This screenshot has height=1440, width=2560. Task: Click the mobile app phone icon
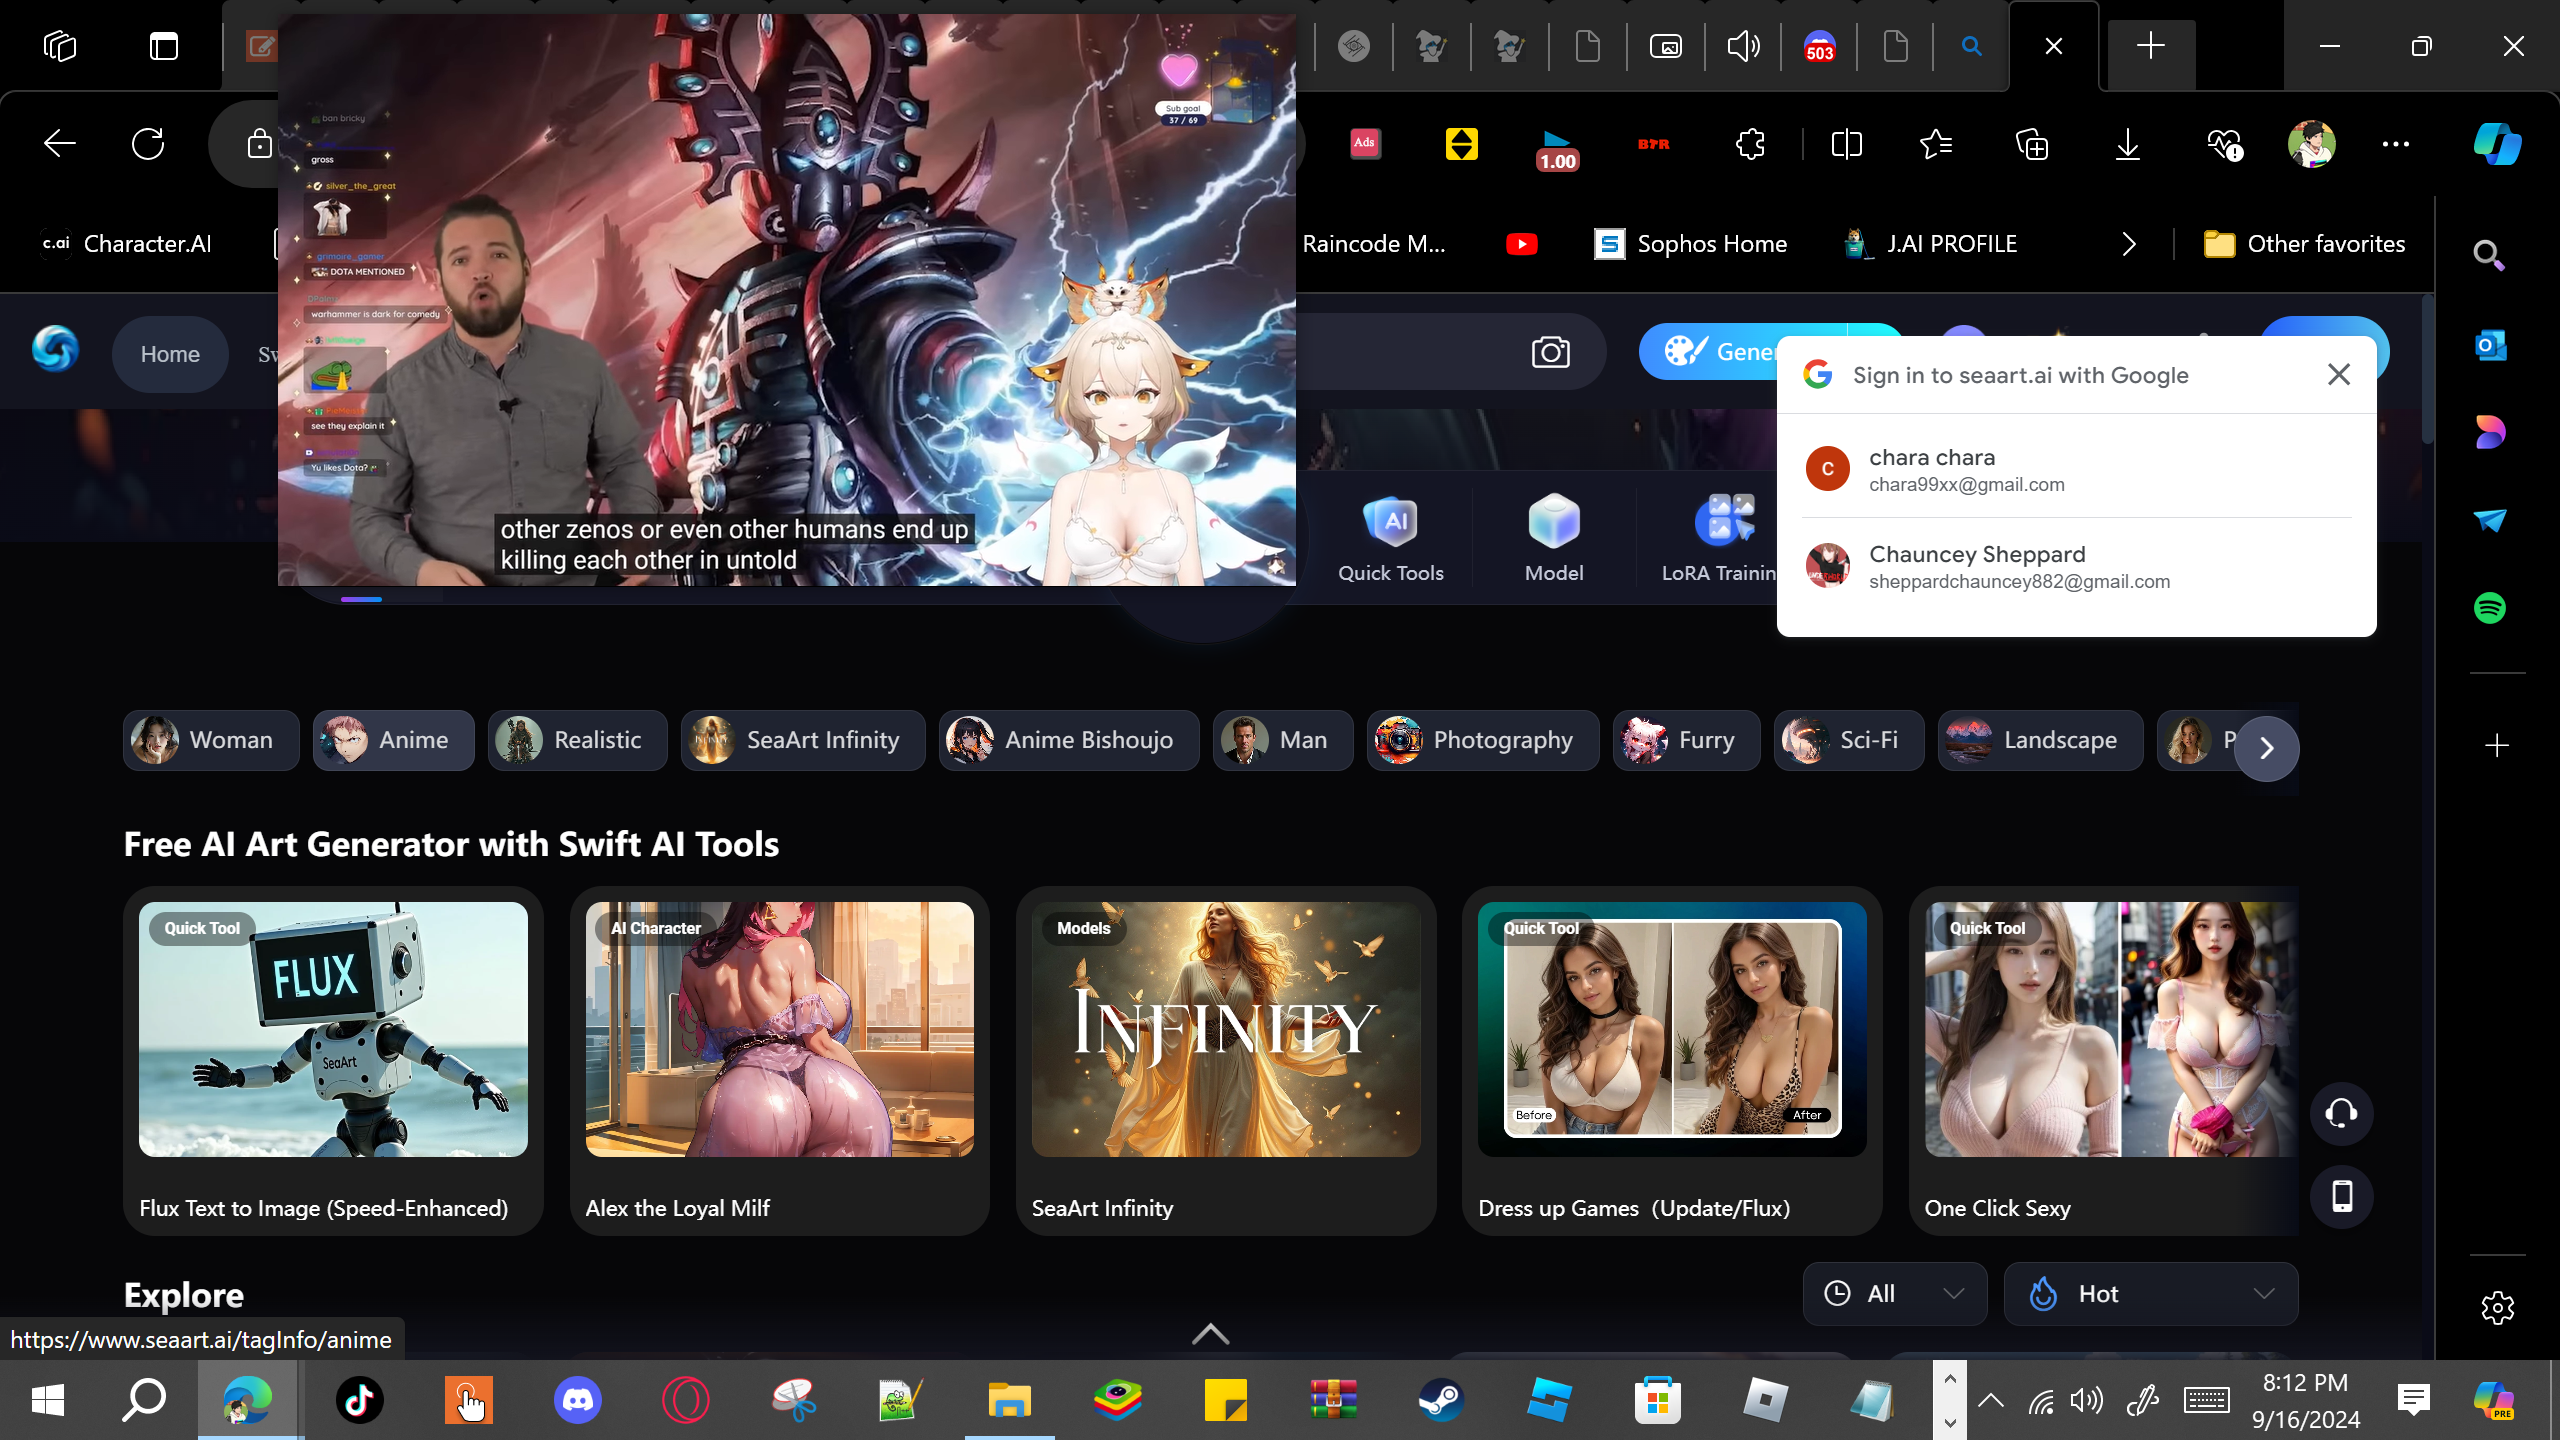(2341, 1196)
